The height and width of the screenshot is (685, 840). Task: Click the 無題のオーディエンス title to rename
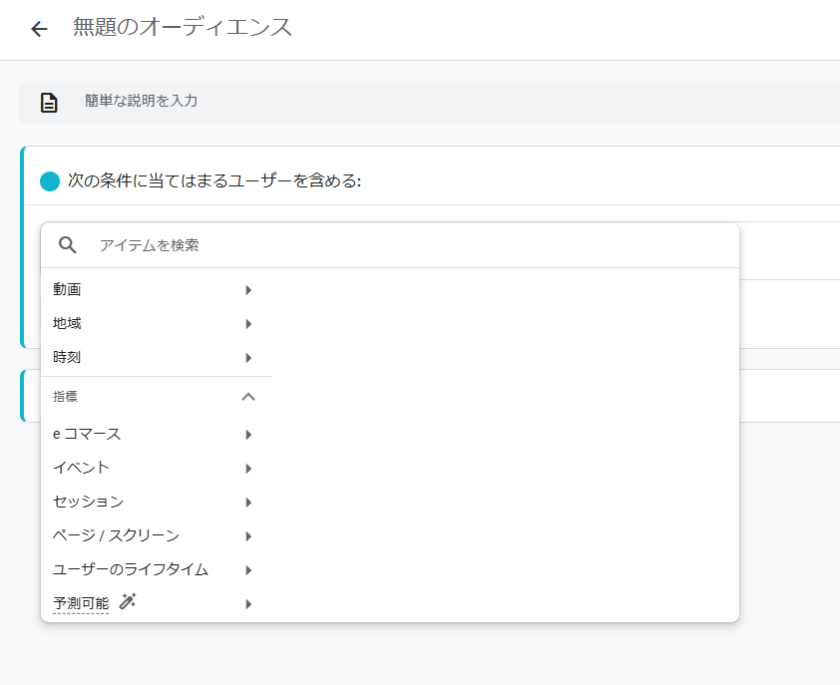(x=183, y=28)
